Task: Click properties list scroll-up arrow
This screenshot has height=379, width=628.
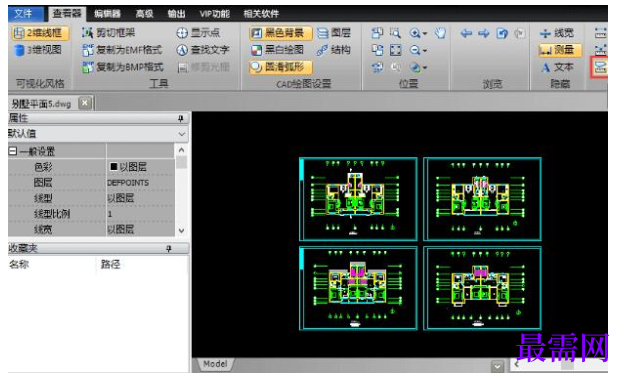Action: coord(181,150)
